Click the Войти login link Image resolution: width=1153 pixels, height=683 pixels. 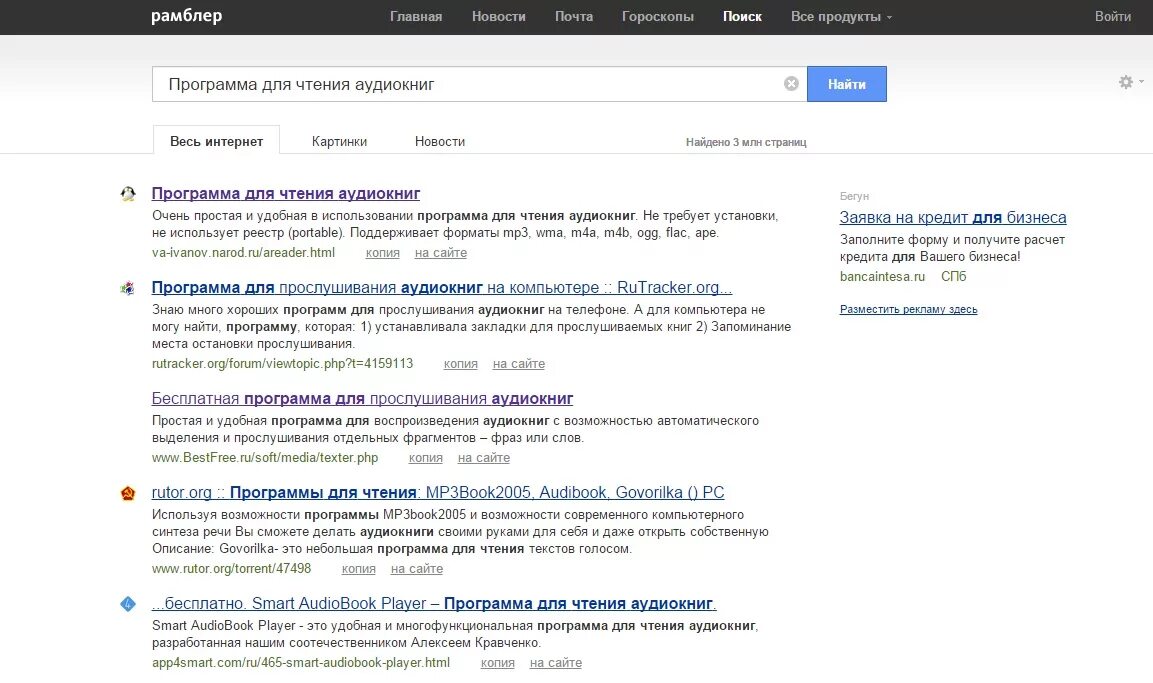pyautogui.click(x=1113, y=16)
